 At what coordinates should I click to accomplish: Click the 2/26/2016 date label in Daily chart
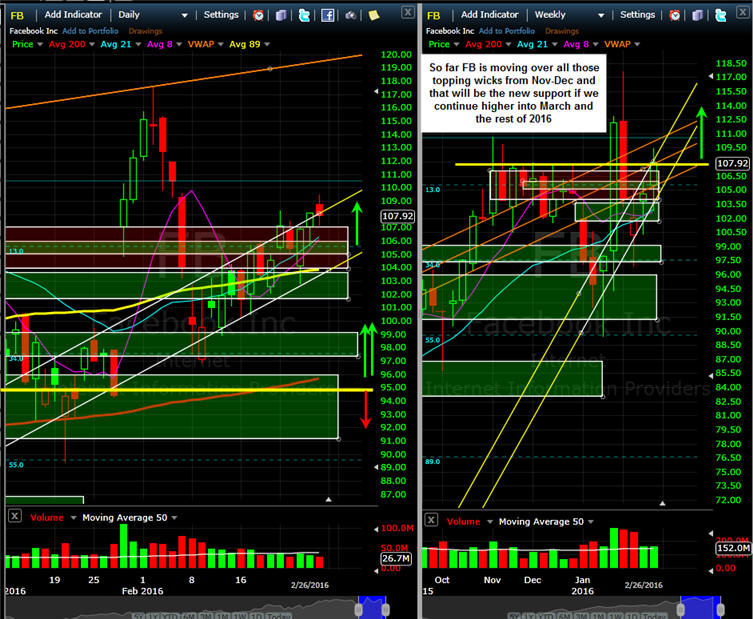point(310,585)
